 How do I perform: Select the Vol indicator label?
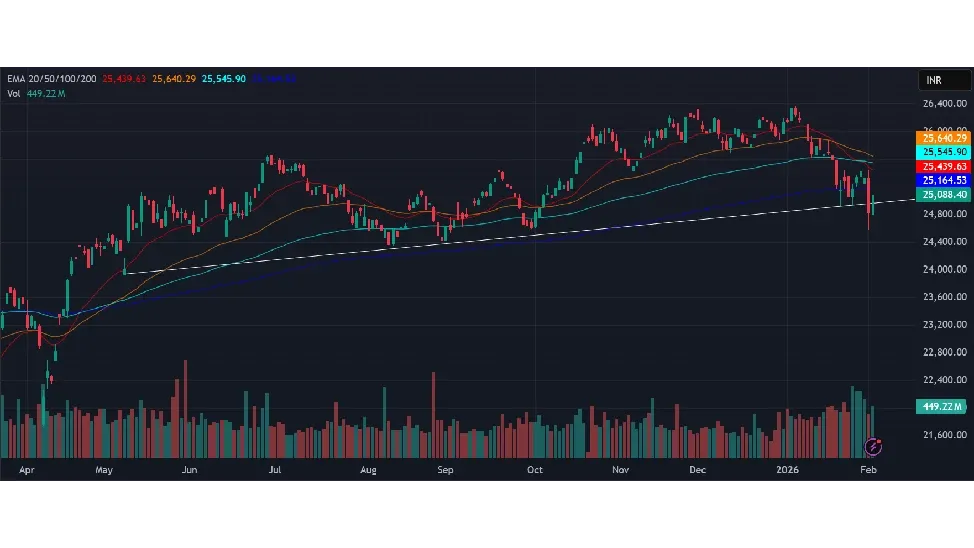(14, 93)
